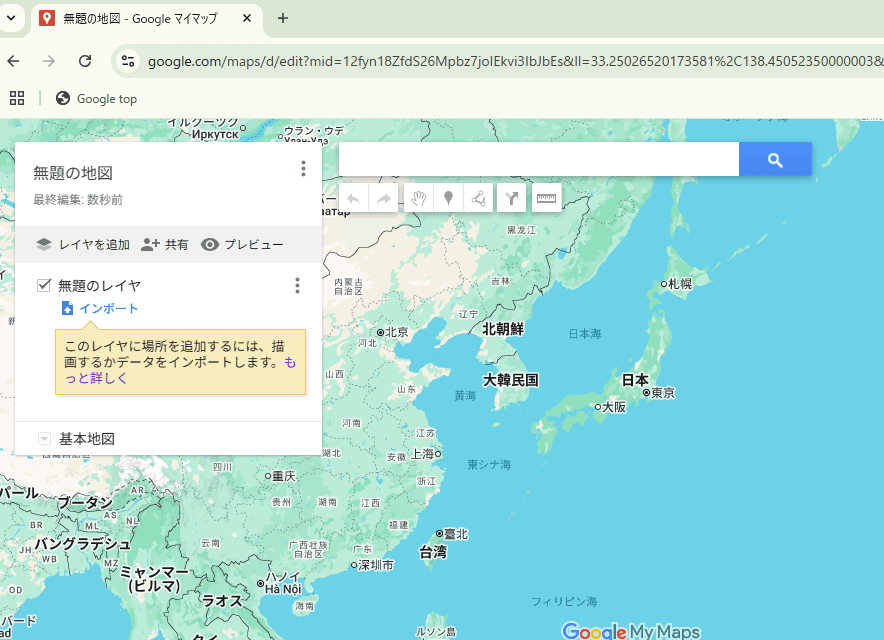Viewport: 884px width, 640px height.
Task: Select the ruler measure distance tool
Action: (x=546, y=198)
